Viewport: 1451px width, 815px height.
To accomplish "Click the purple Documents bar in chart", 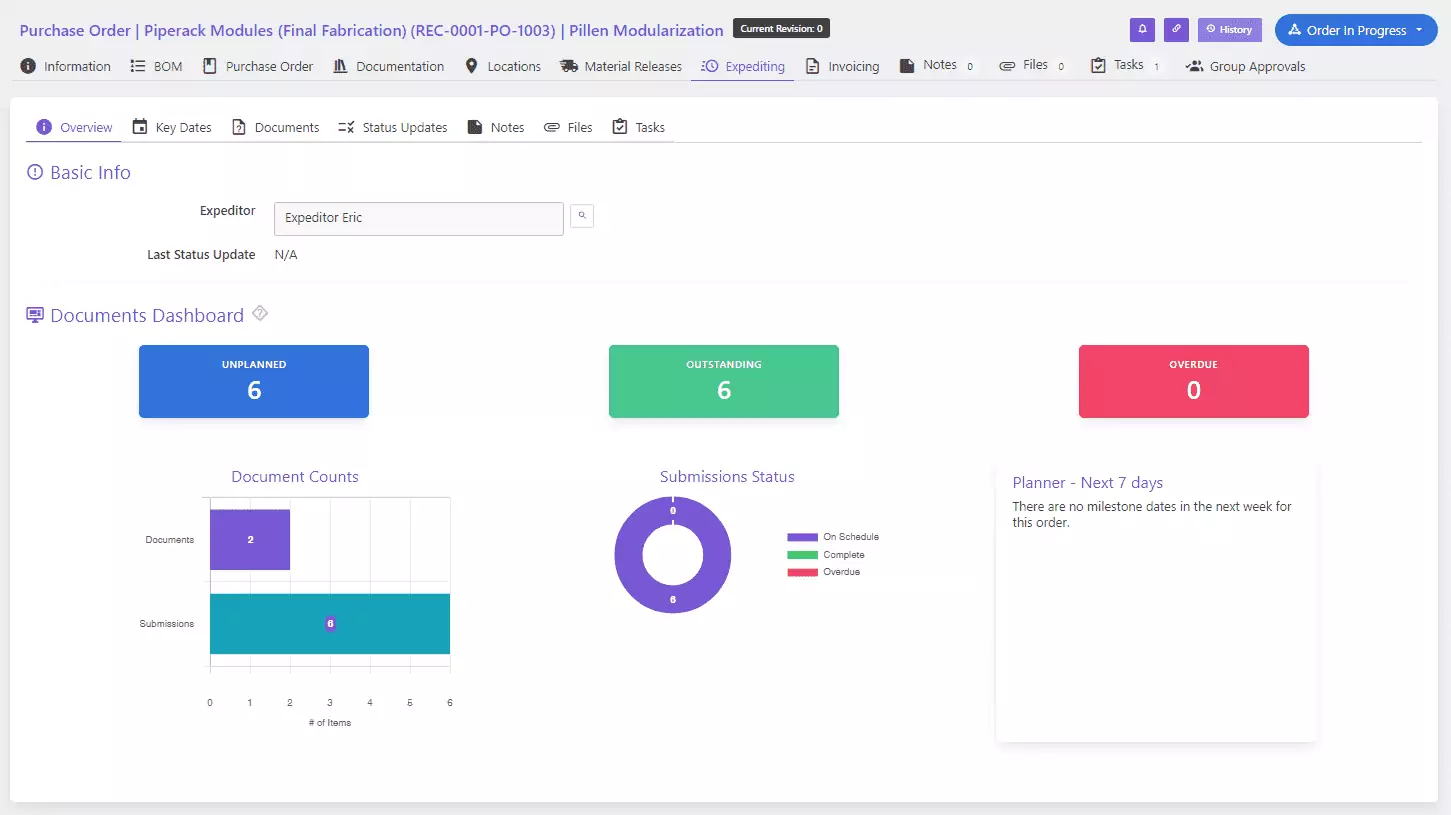I will [250, 540].
